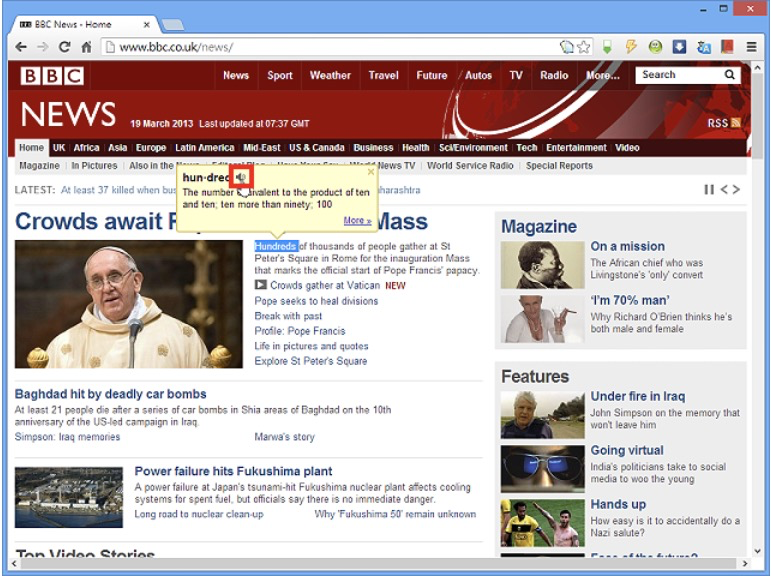Expand the More… menu

603,75
